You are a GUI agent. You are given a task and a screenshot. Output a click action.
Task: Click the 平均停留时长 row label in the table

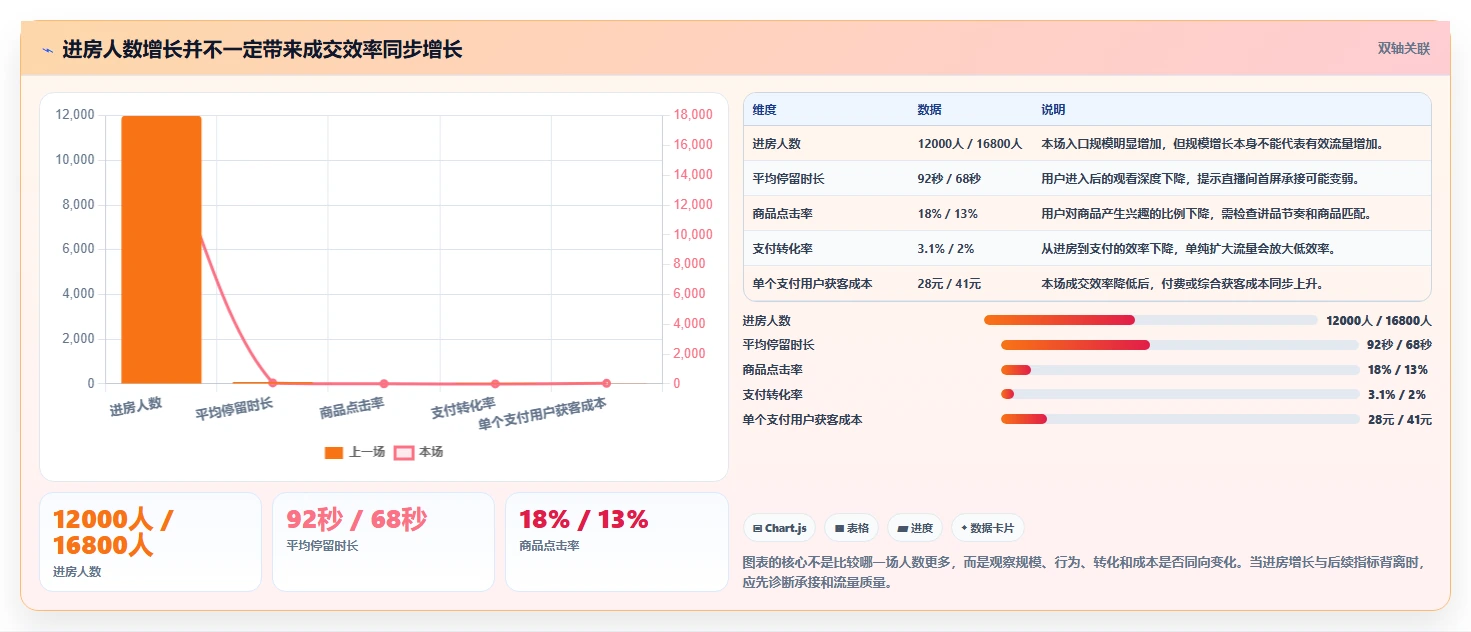click(789, 179)
